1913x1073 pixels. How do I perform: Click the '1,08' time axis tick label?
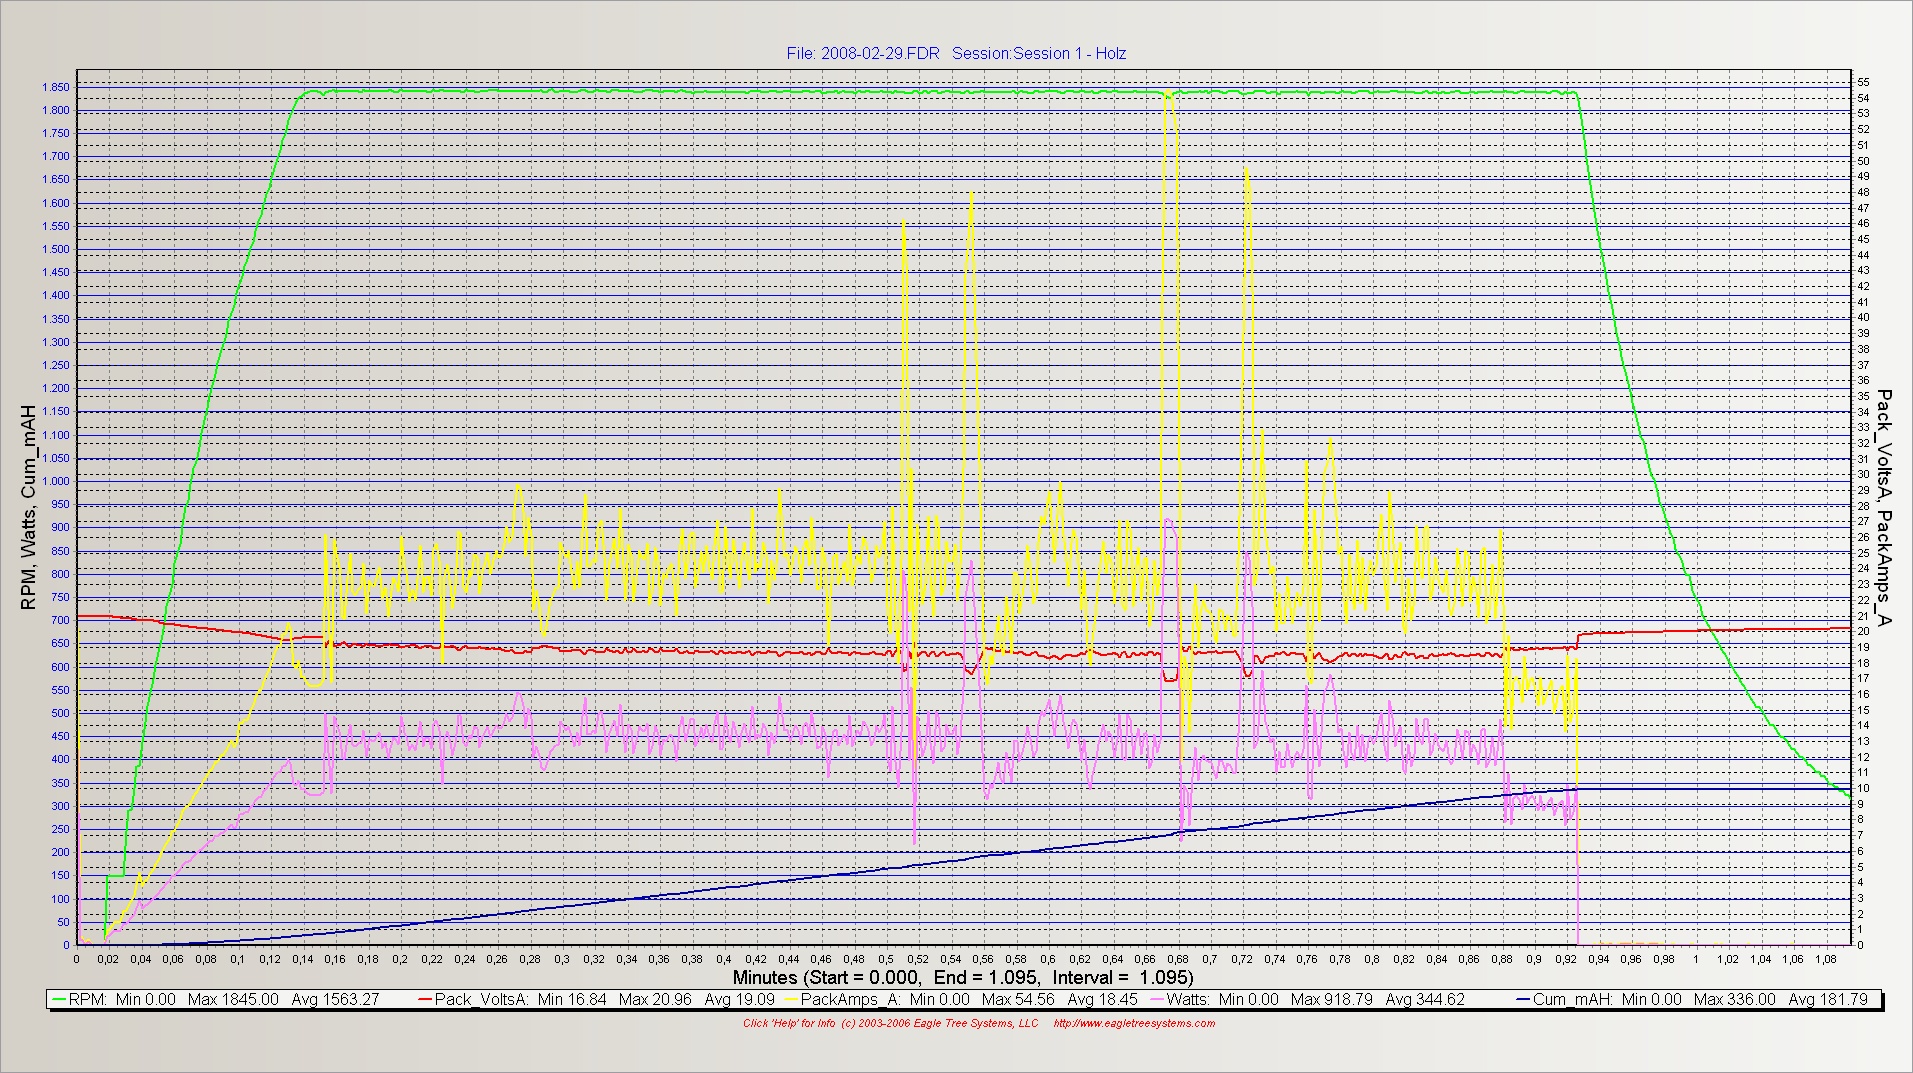(1825, 958)
